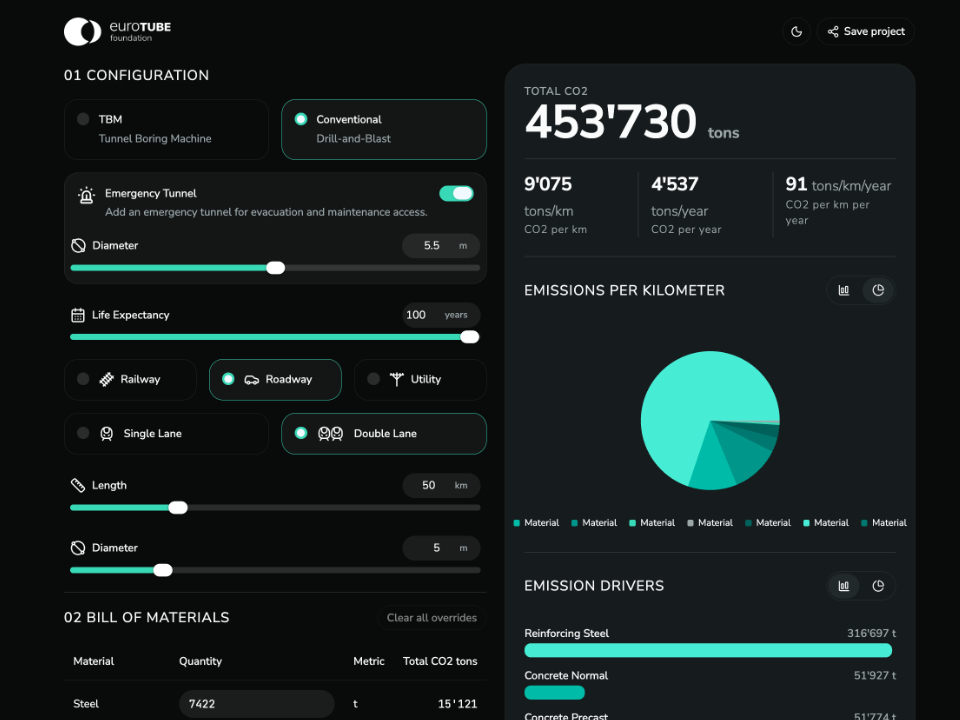Click the Length slider handle

(x=178, y=508)
